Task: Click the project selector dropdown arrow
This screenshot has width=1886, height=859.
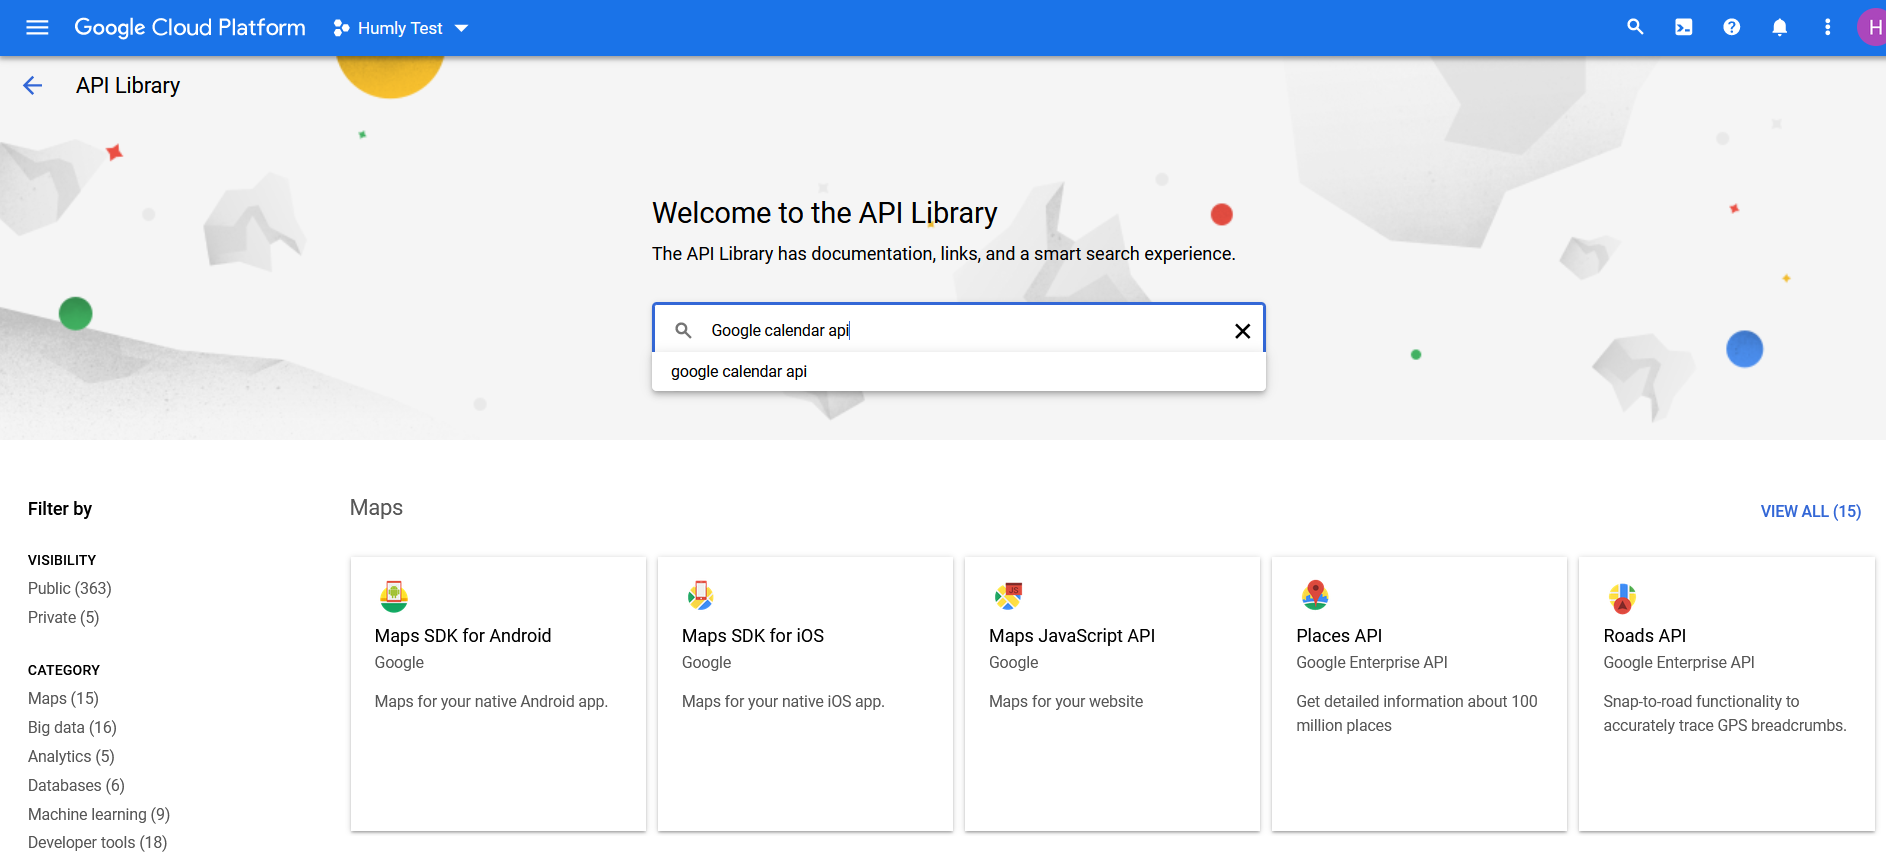Action: pos(461,28)
